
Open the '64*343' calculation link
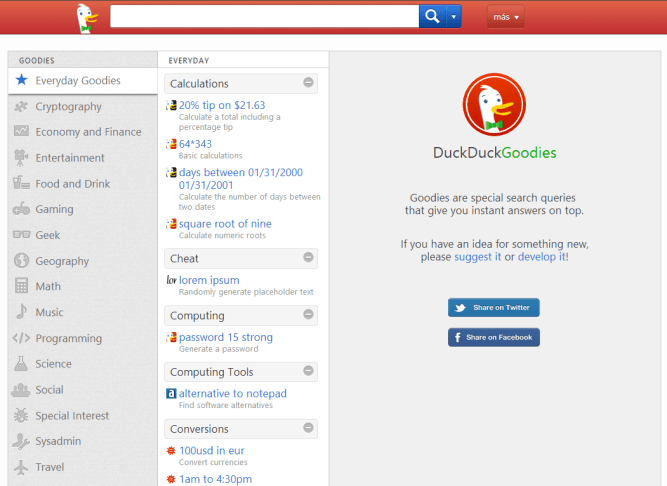[195, 144]
